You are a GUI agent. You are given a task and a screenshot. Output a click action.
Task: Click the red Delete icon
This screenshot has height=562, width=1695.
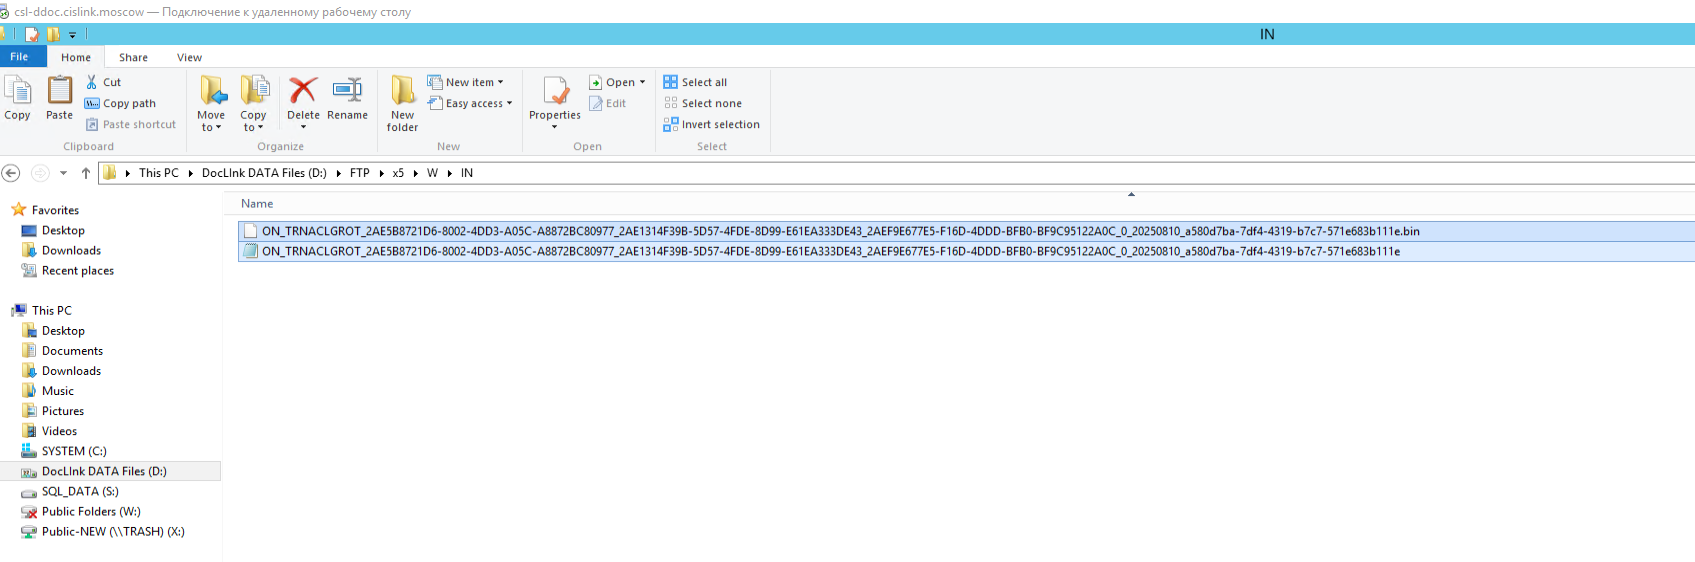(303, 90)
